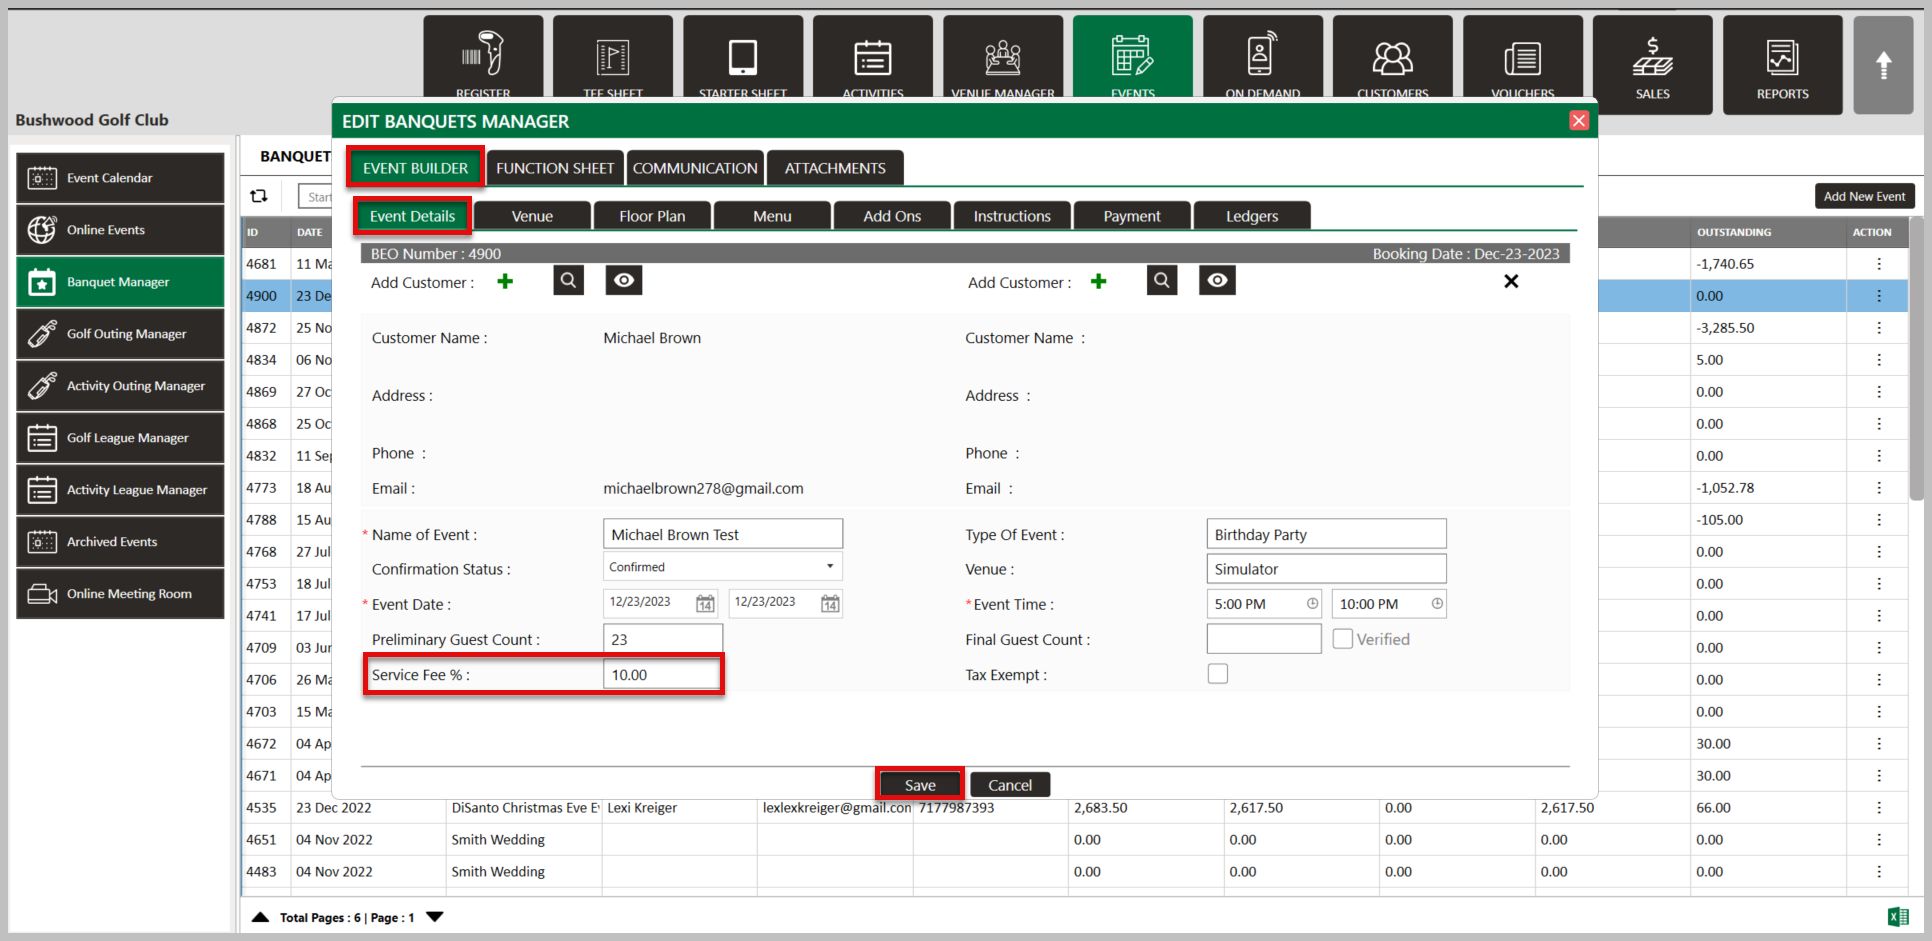
Task: Click the Save button
Action: [x=920, y=785]
